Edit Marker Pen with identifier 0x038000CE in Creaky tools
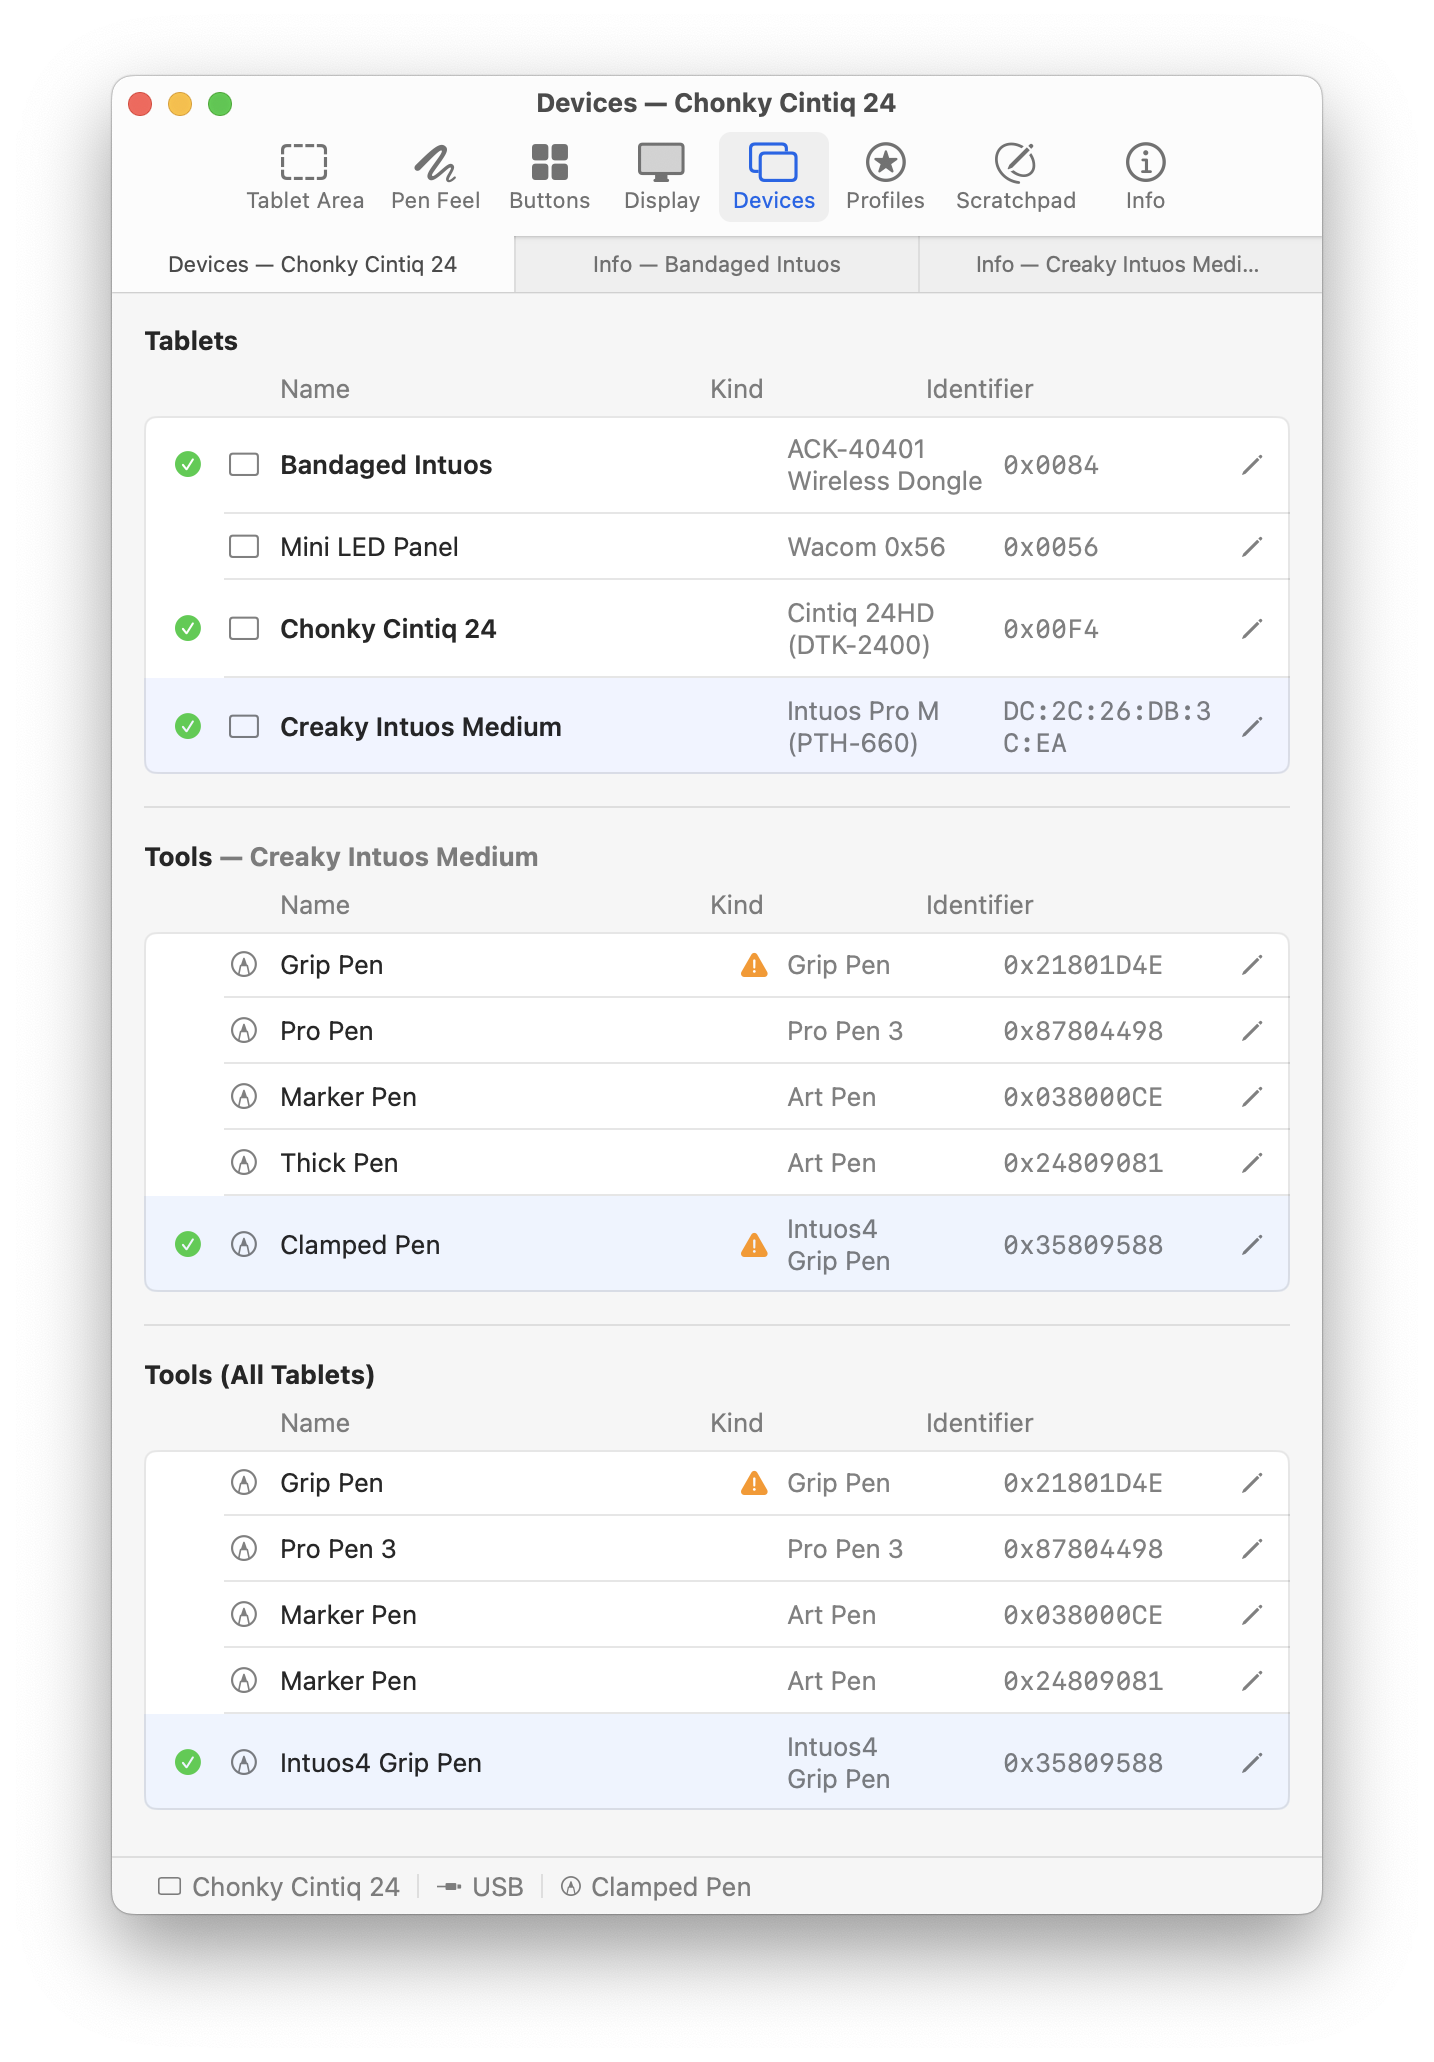1434x2062 pixels. [1252, 1097]
